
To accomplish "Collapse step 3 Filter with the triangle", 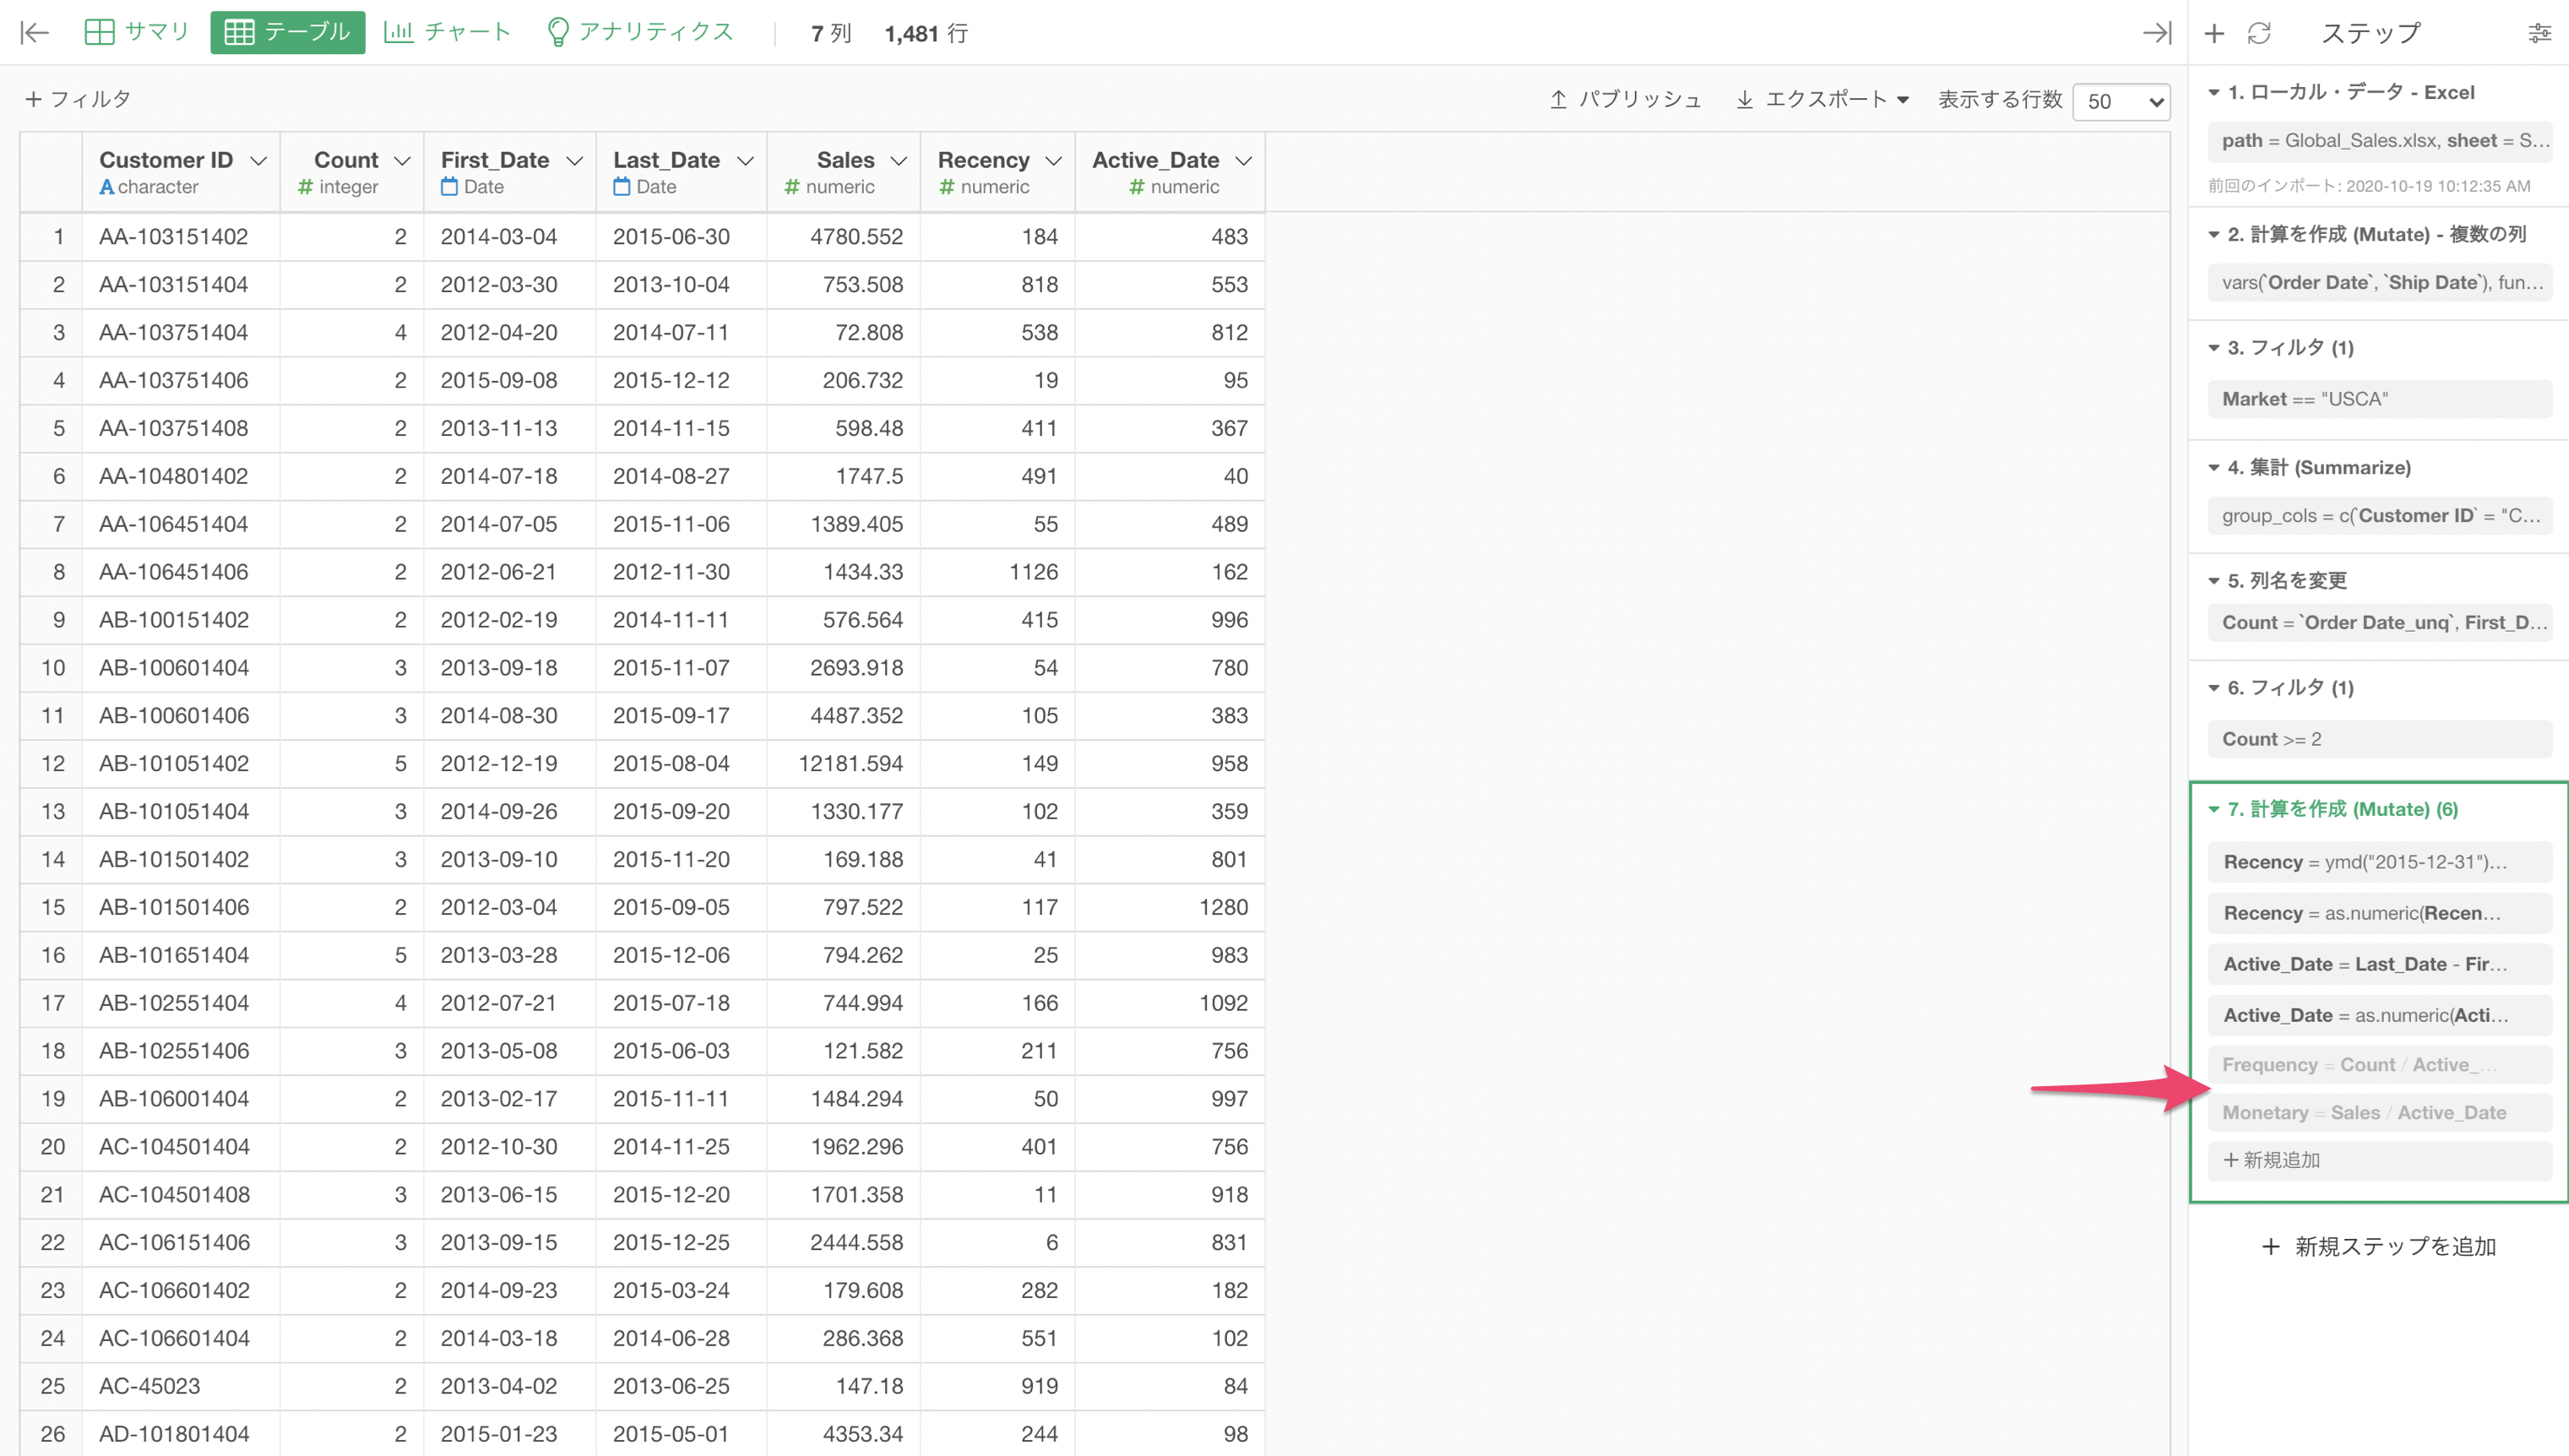I will [x=2214, y=348].
